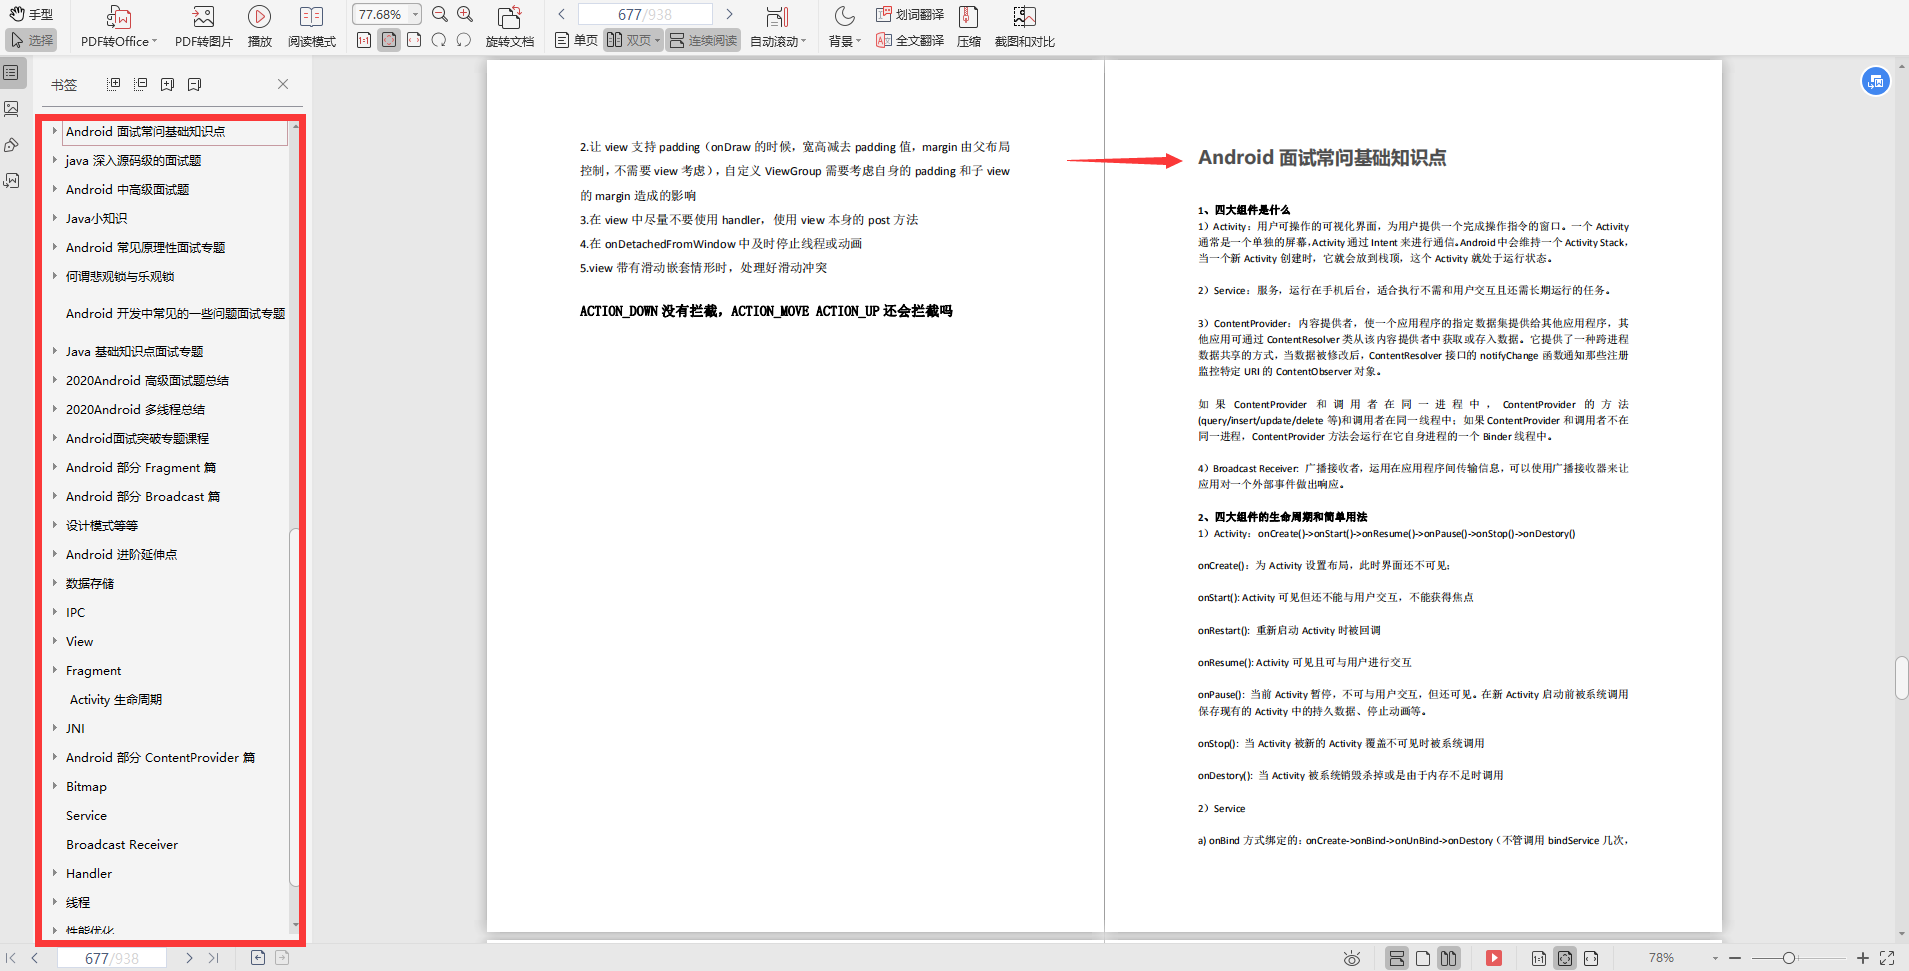Expand '2020Android 多线程总结' bookmark
The height and width of the screenshot is (971, 1909).
click(x=55, y=409)
